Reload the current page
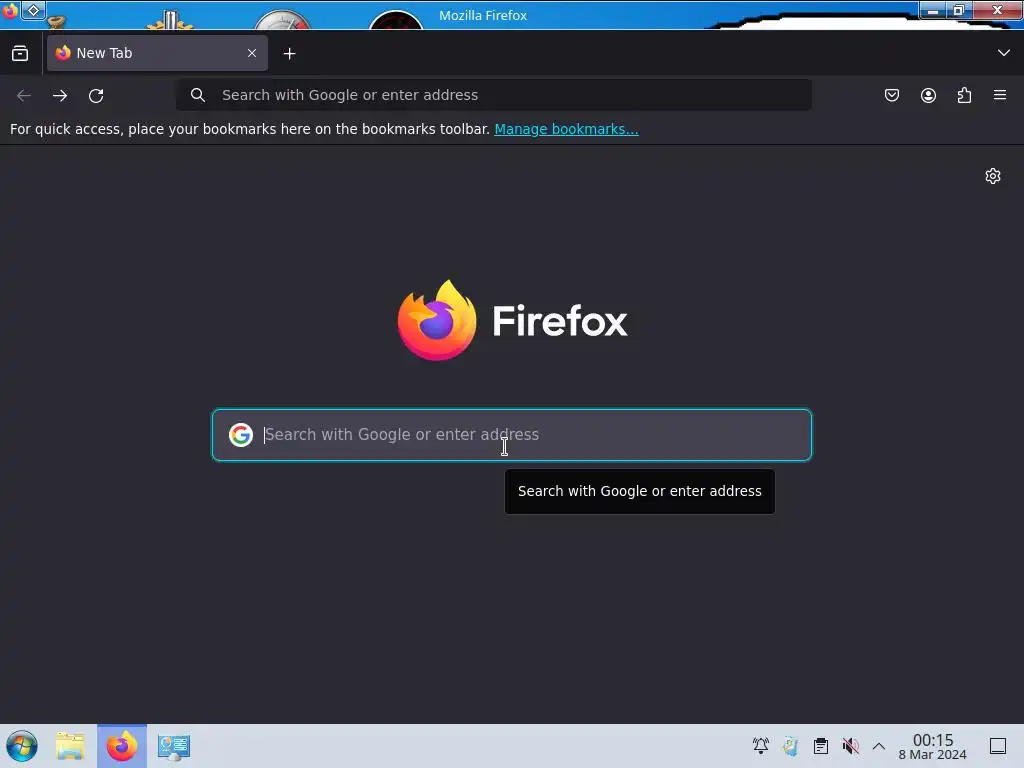 (96, 95)
